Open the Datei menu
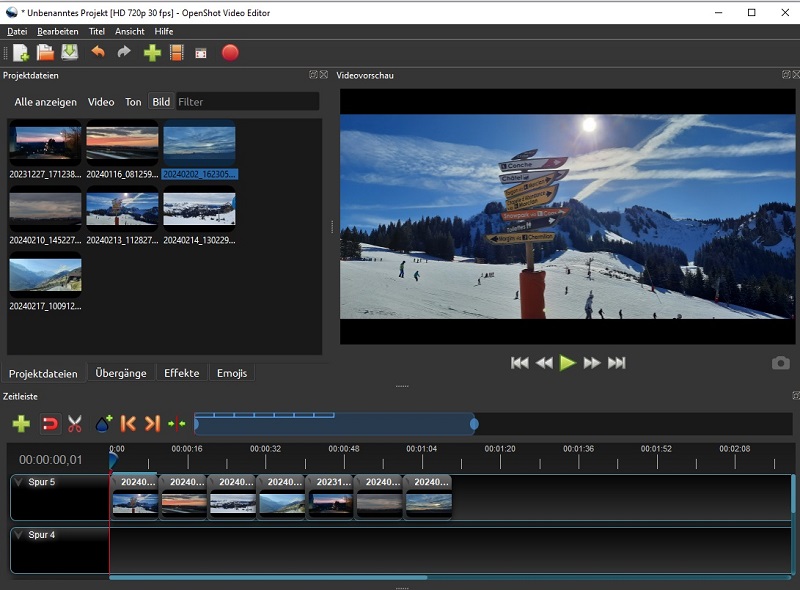 (x=17, y=32)
